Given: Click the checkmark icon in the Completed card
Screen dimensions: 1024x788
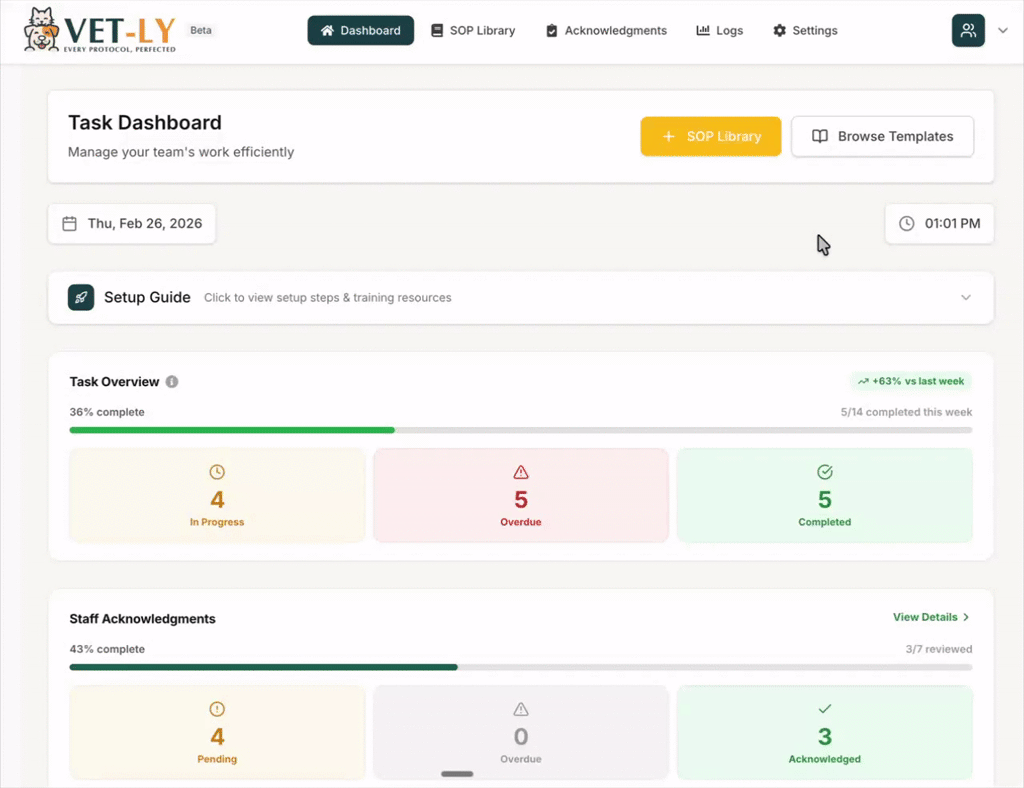Looking at the screenshot, I should 824,472.
